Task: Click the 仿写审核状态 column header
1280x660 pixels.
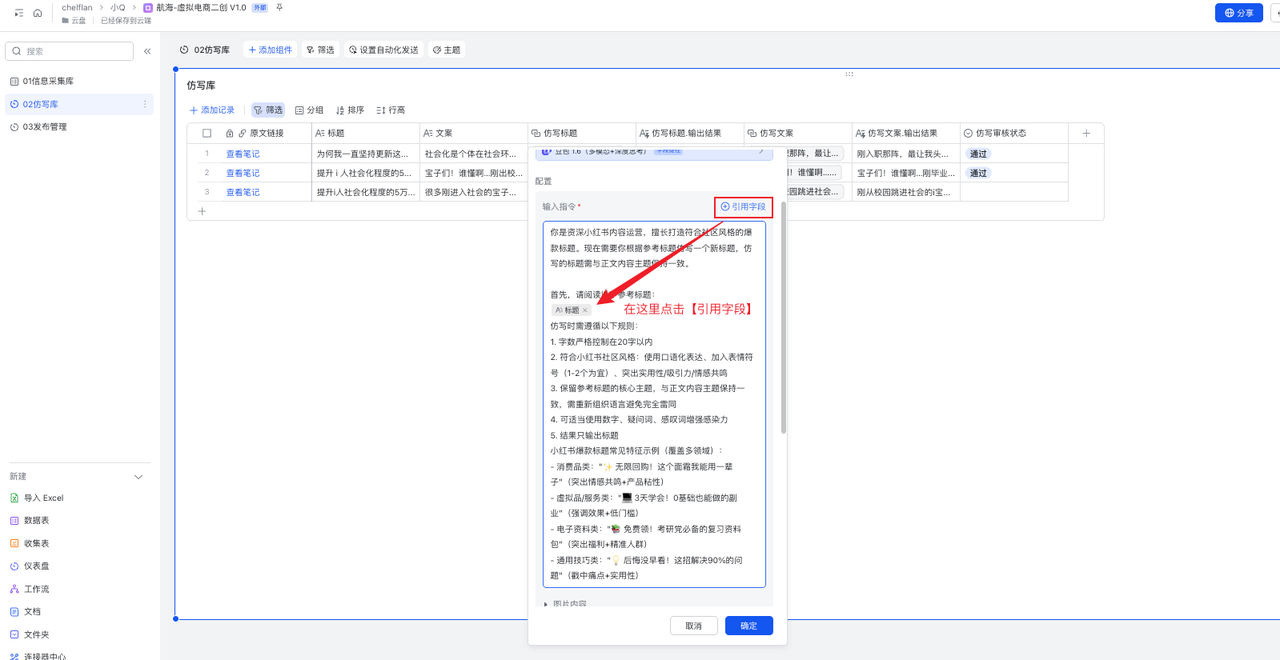Action: coord(1014,133)
